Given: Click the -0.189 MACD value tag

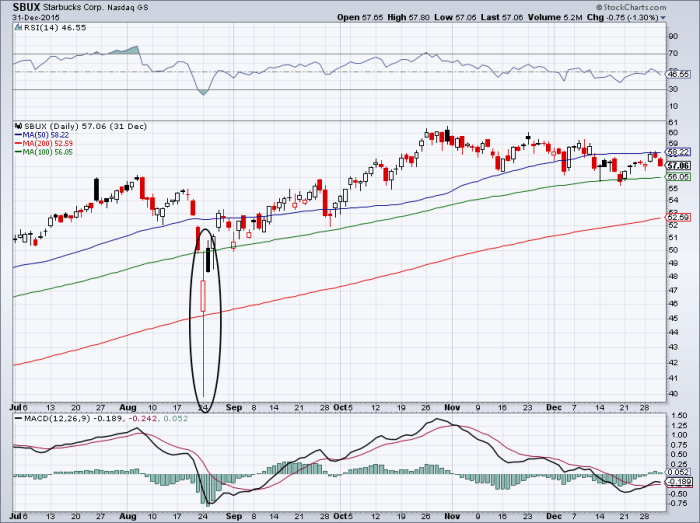Looking at the screenshot, I should point(679,482).
